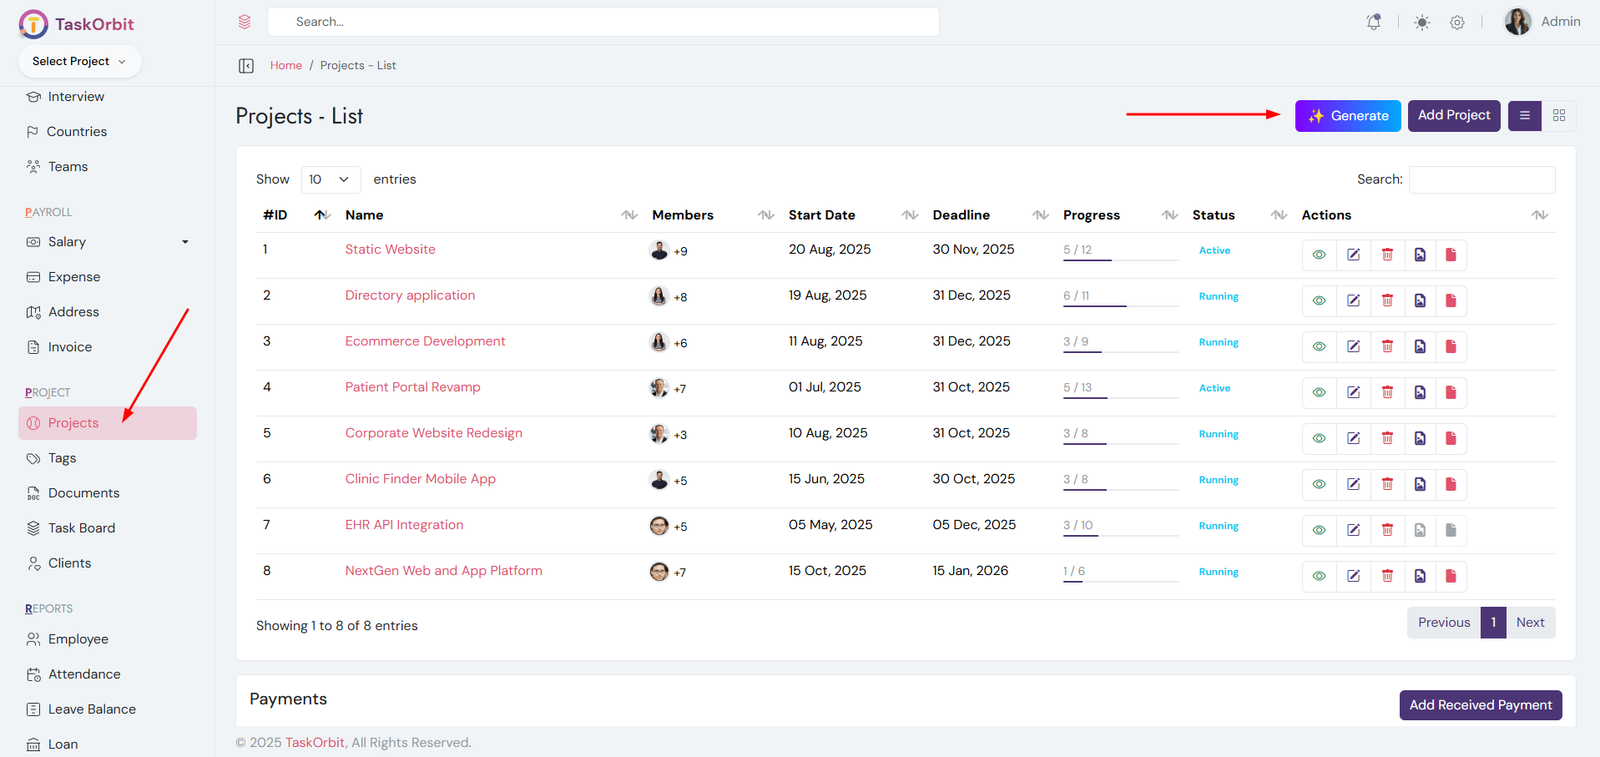
Task: Switch to grid view layout
Action: coord(1558,116)
